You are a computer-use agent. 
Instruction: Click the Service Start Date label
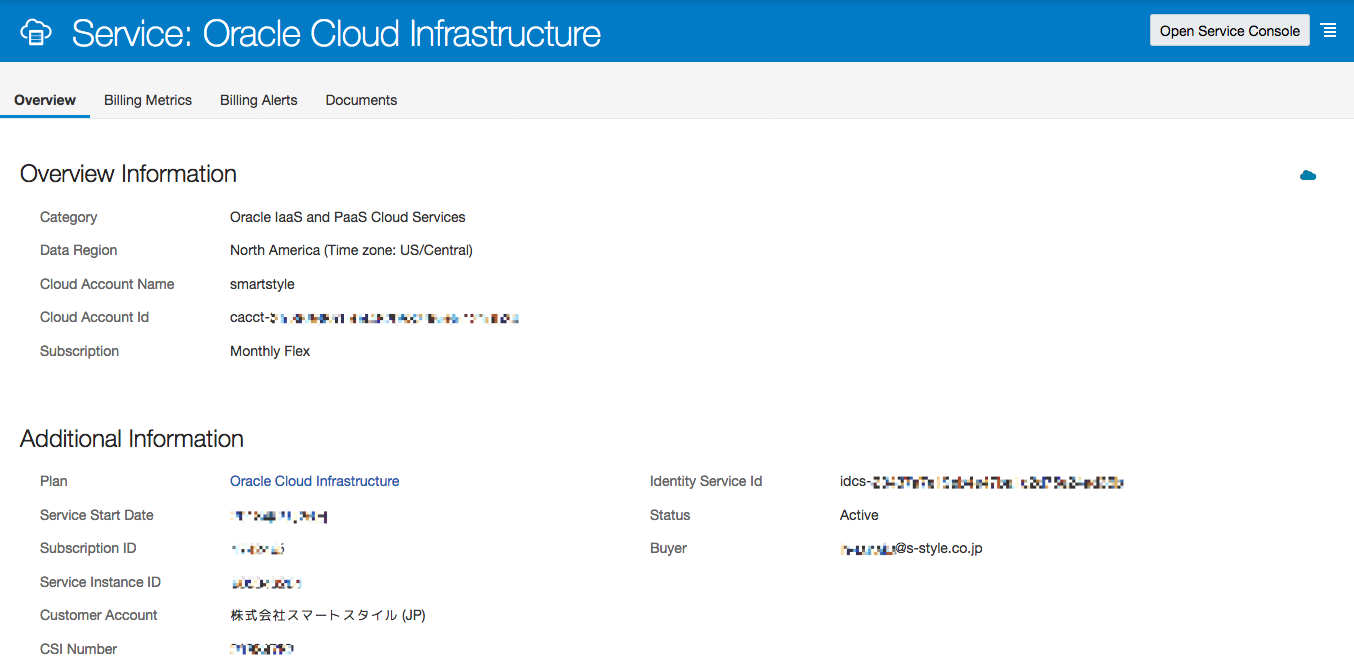pos(97,515)
